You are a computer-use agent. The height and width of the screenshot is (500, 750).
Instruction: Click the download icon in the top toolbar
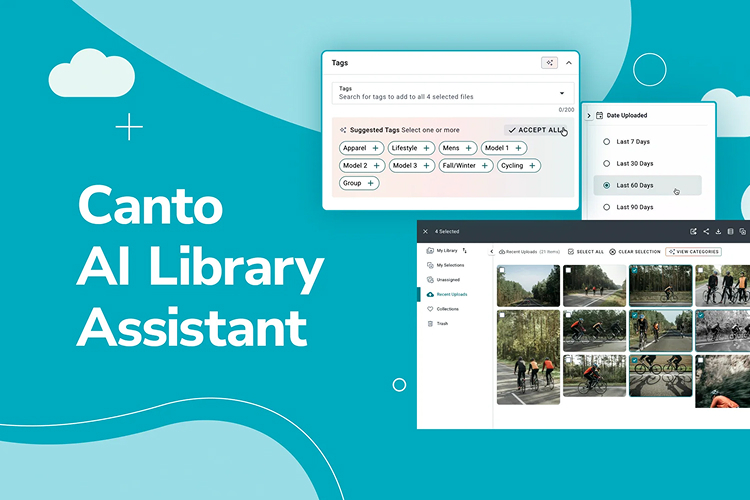[x=718, y=231]
